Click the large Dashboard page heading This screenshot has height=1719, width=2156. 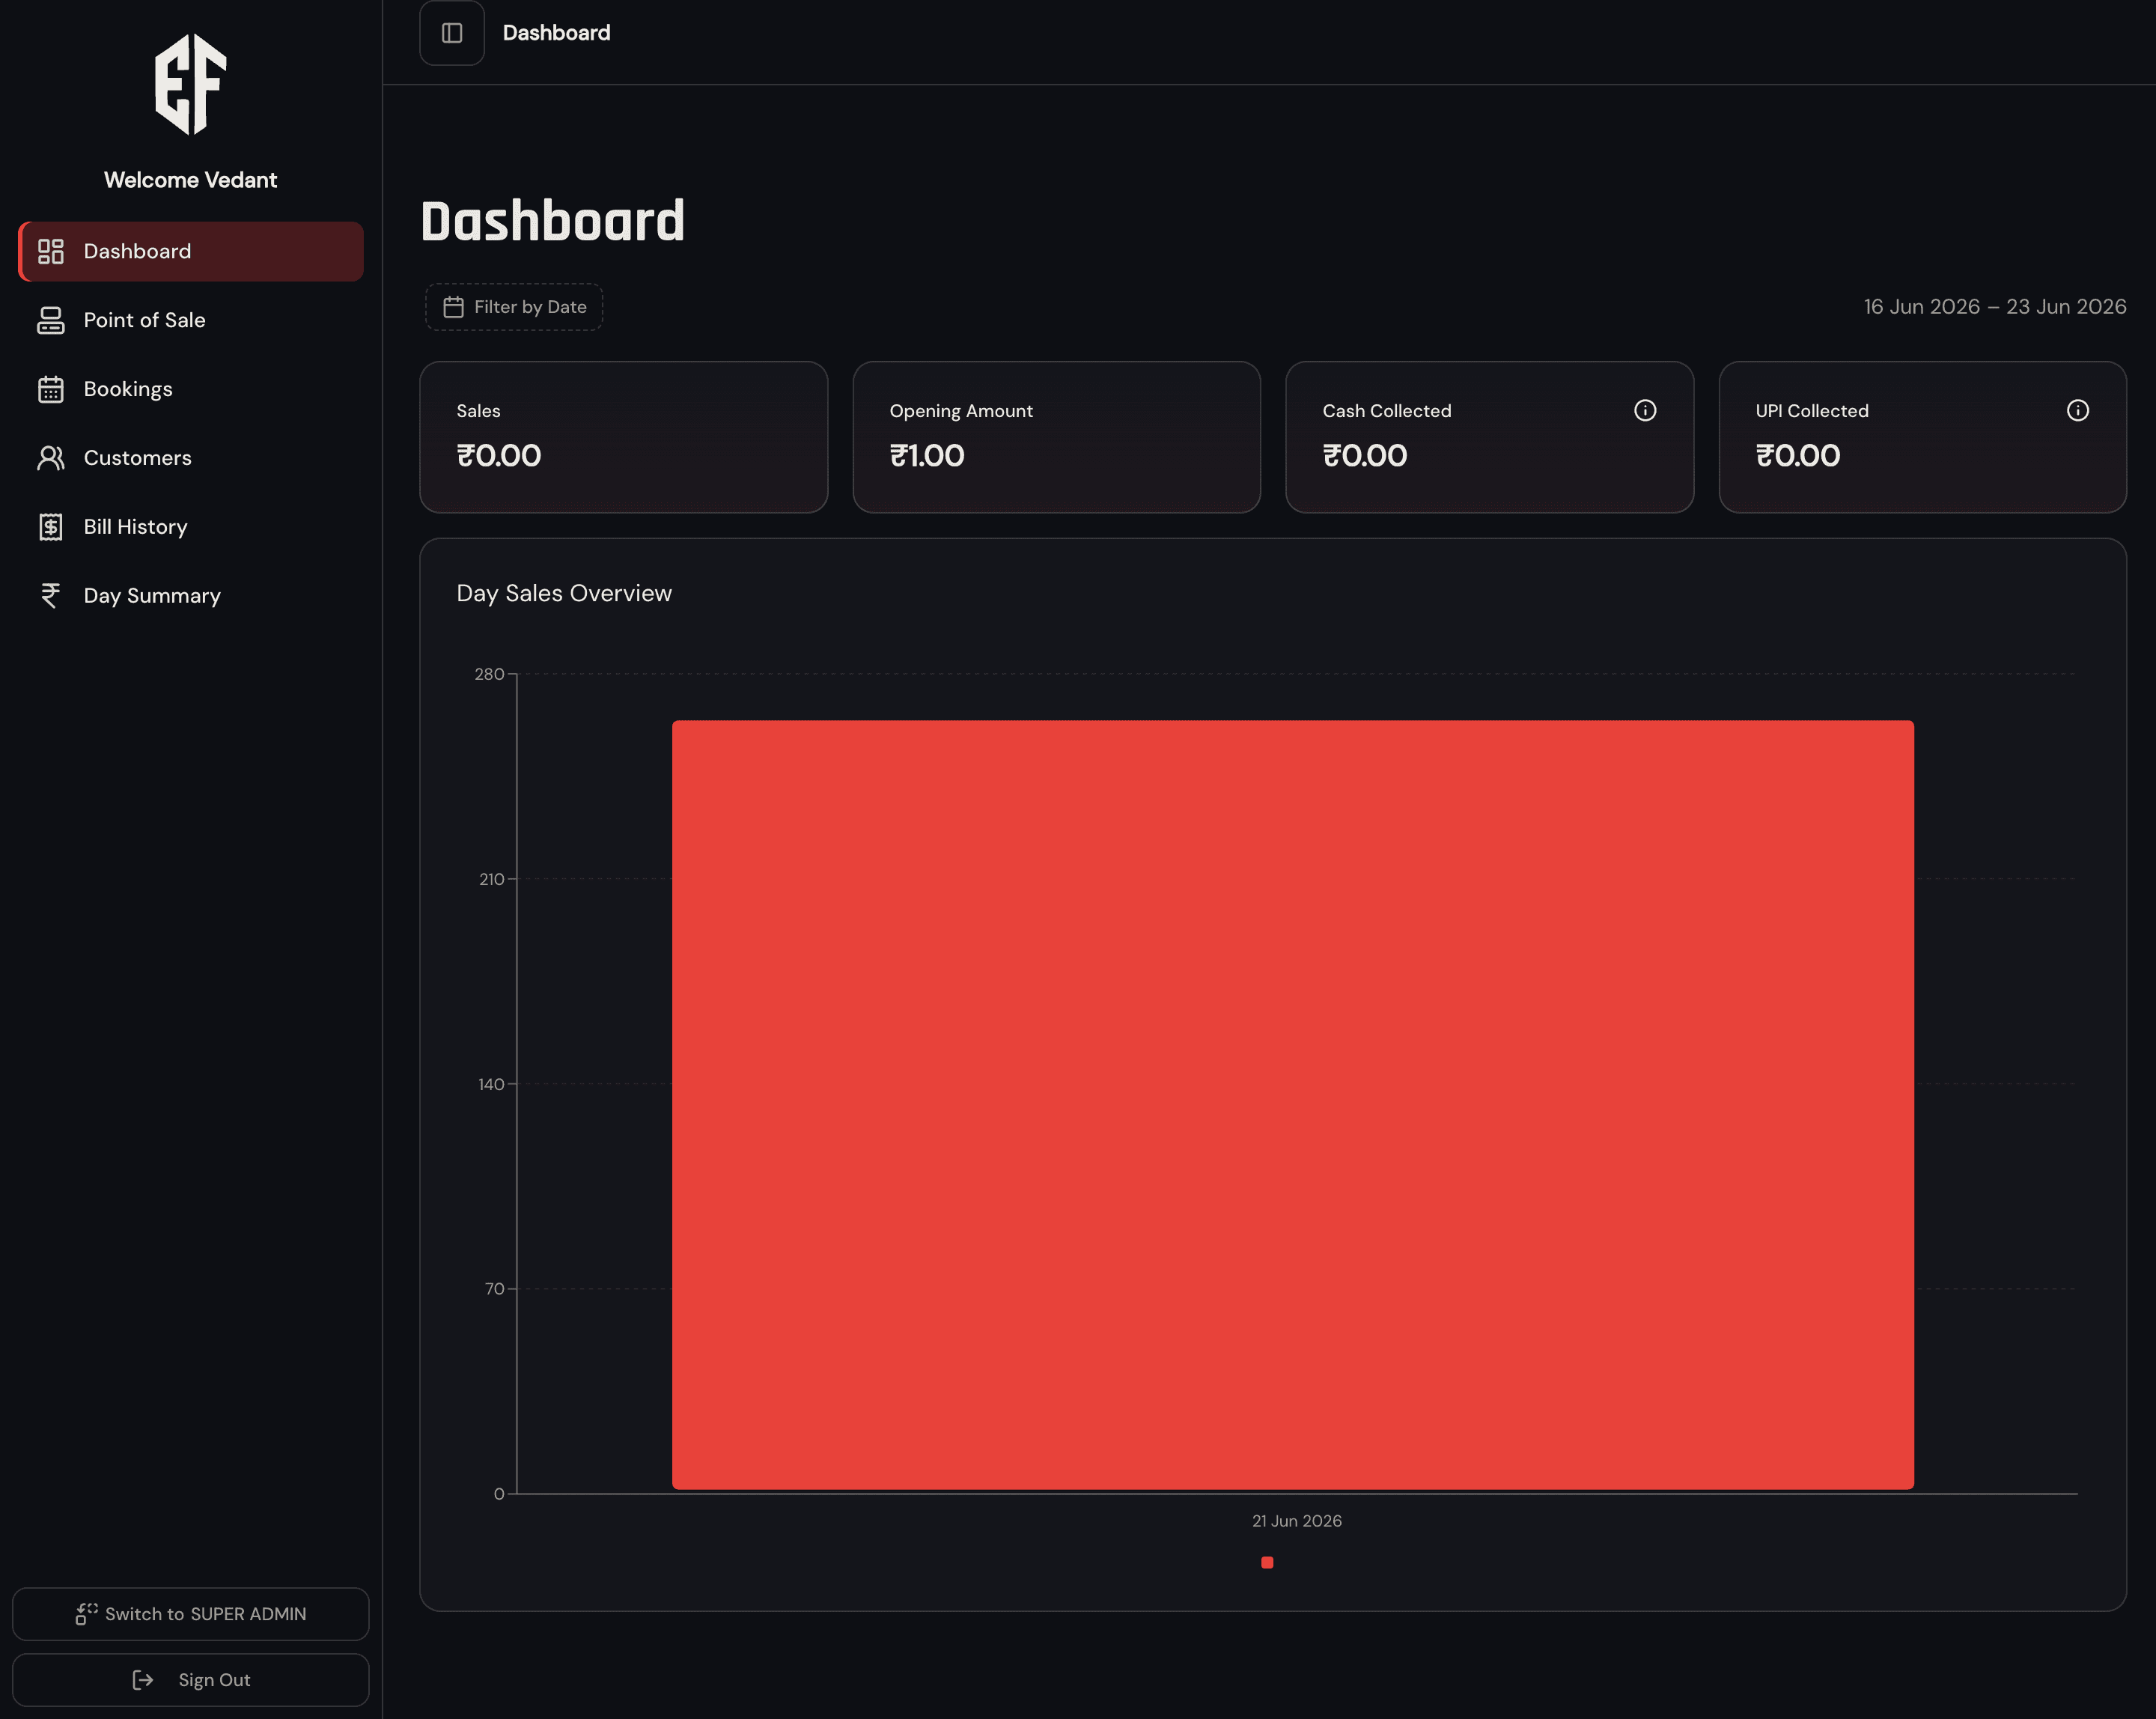pos(553,221)
